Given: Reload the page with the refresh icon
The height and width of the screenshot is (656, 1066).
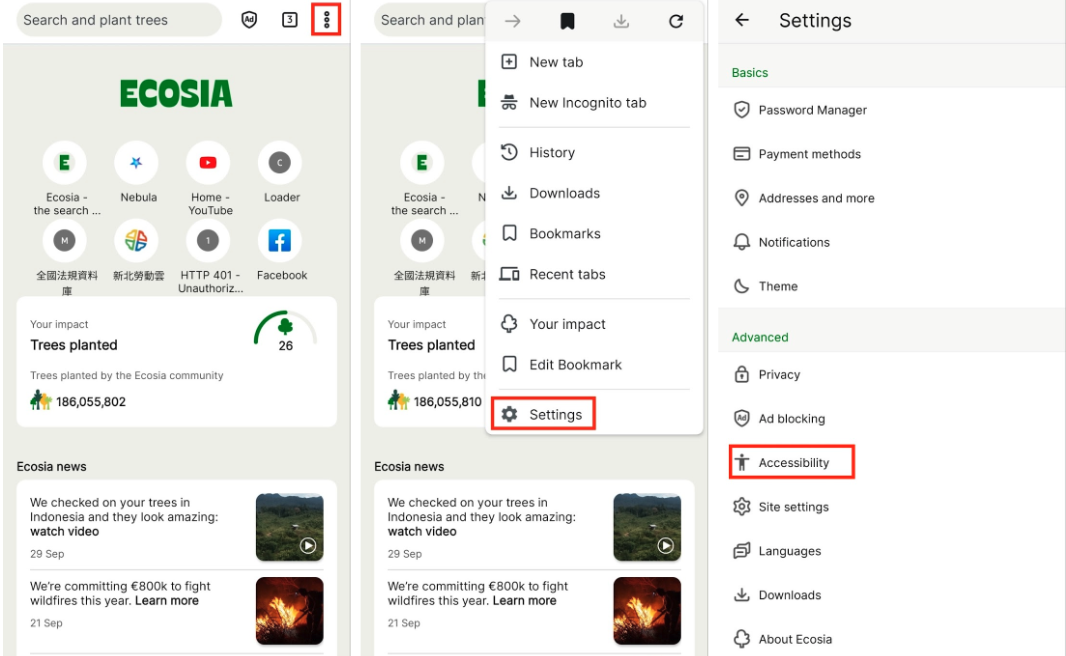Looking at the screenshot, I should 676,21.
